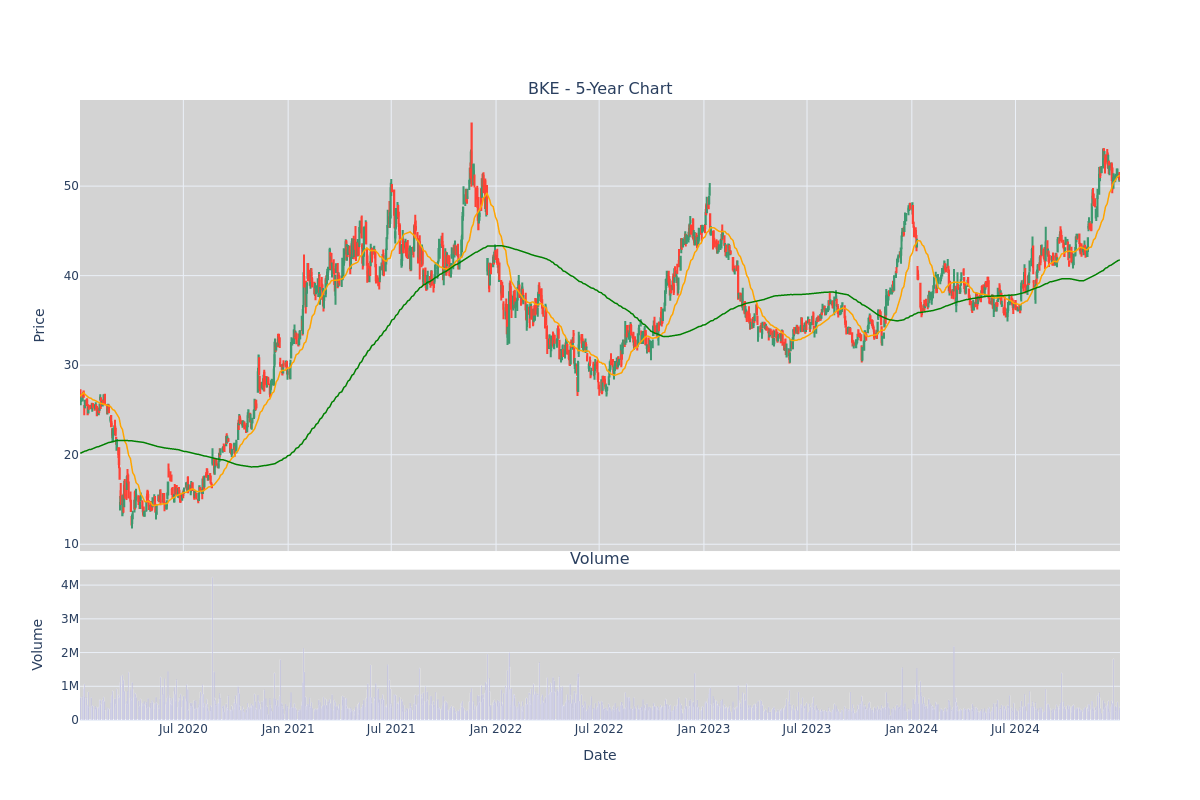1200x800 pixels.
Task: Click price tick label "40"
Action: 71,276
